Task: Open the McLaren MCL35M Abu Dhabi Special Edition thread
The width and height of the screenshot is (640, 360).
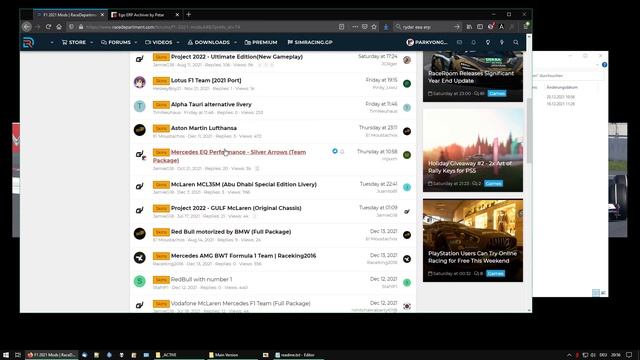Action: tap(244, 184)
